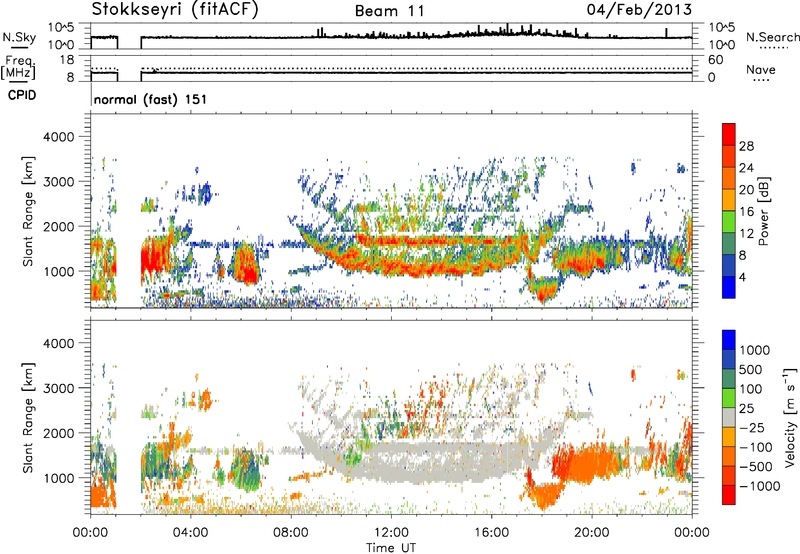Click the 16:00 time tick label
Viewport: 800px width, 554px height.
[491, 533]
